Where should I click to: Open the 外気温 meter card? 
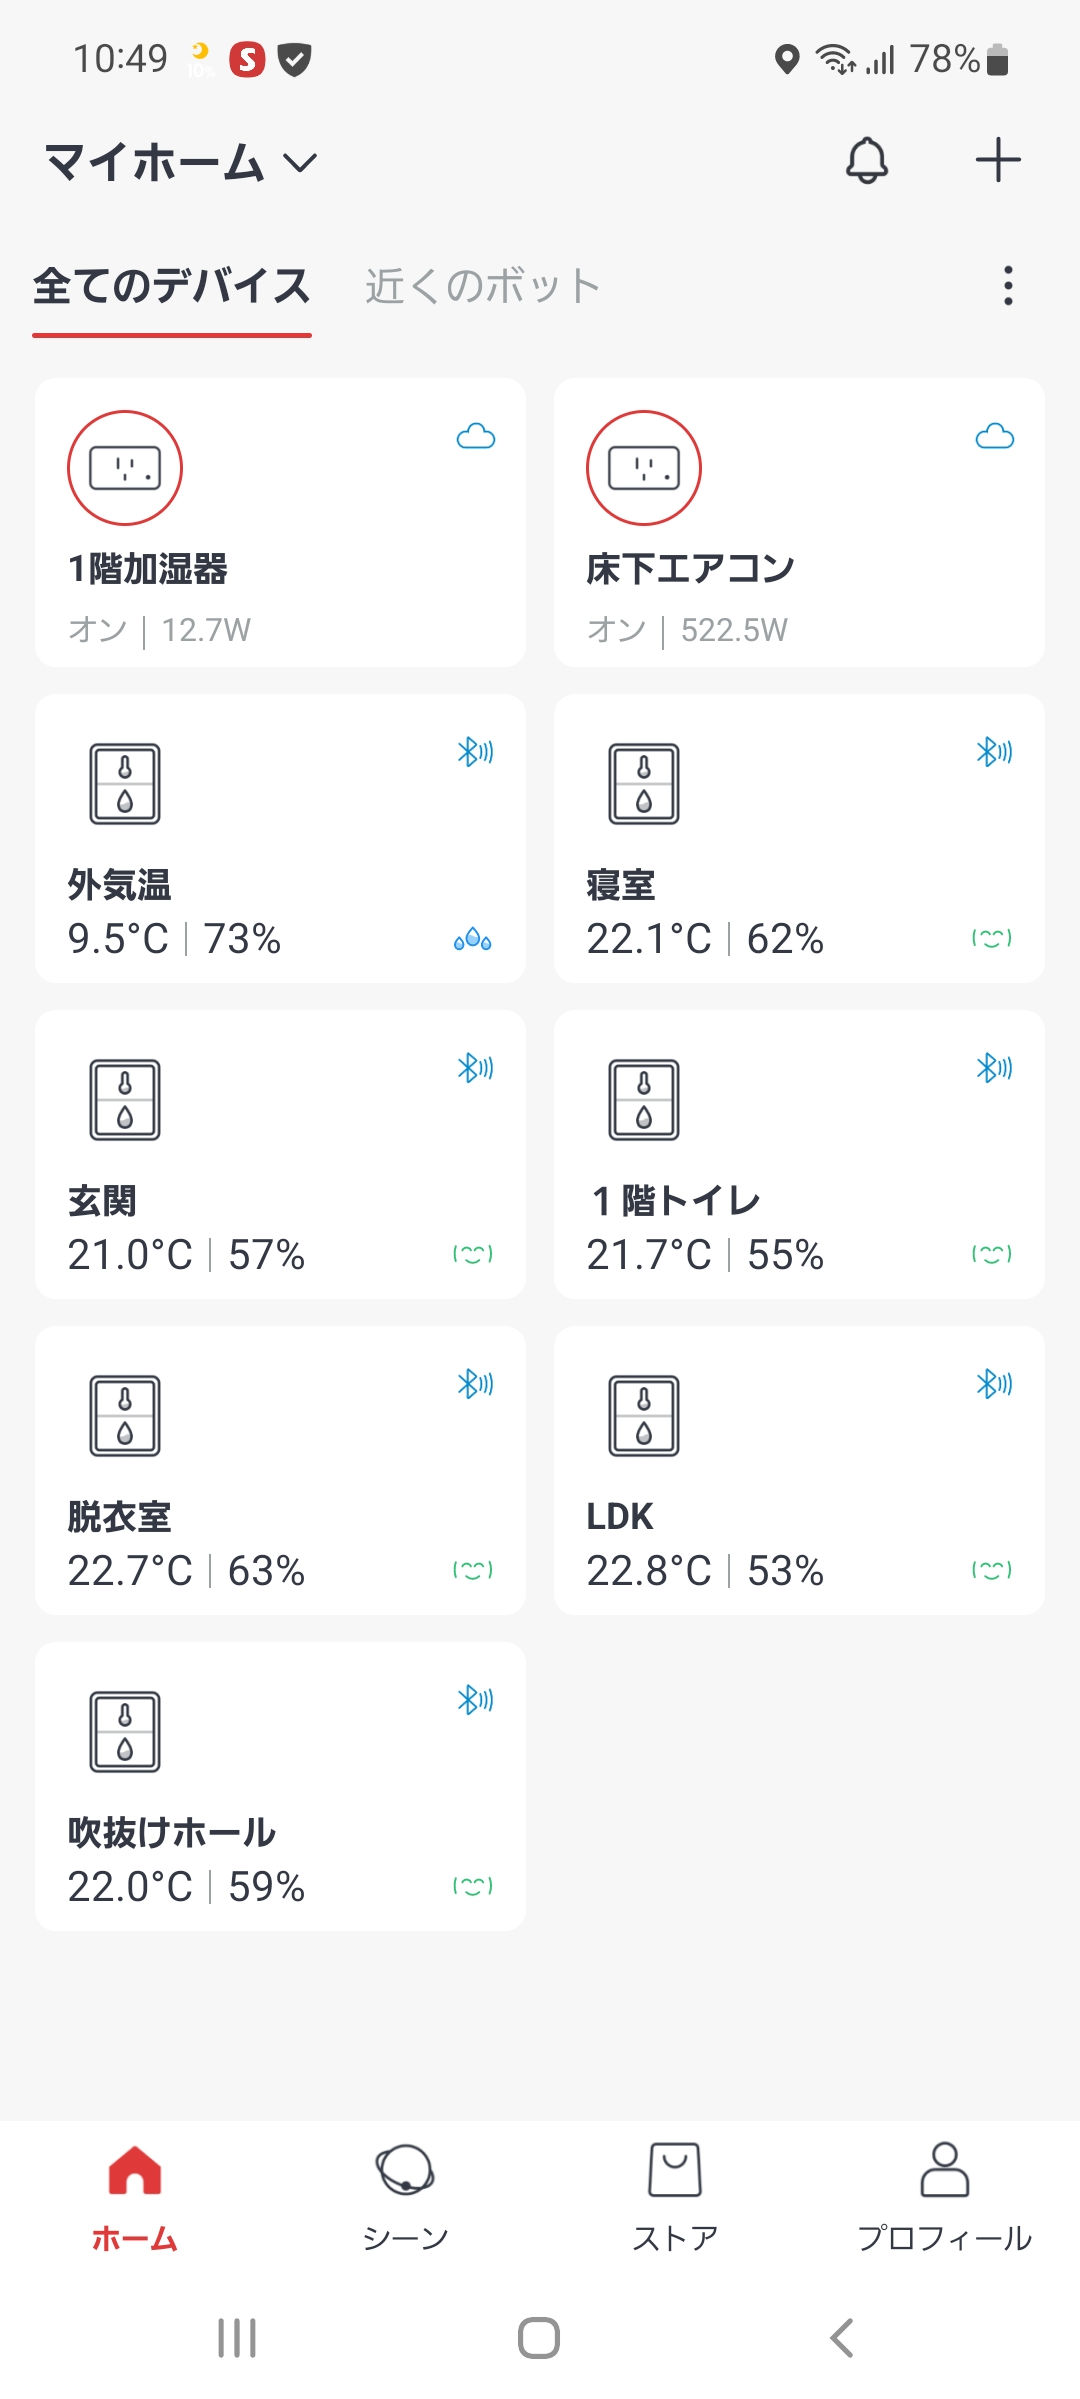point(280,838)
